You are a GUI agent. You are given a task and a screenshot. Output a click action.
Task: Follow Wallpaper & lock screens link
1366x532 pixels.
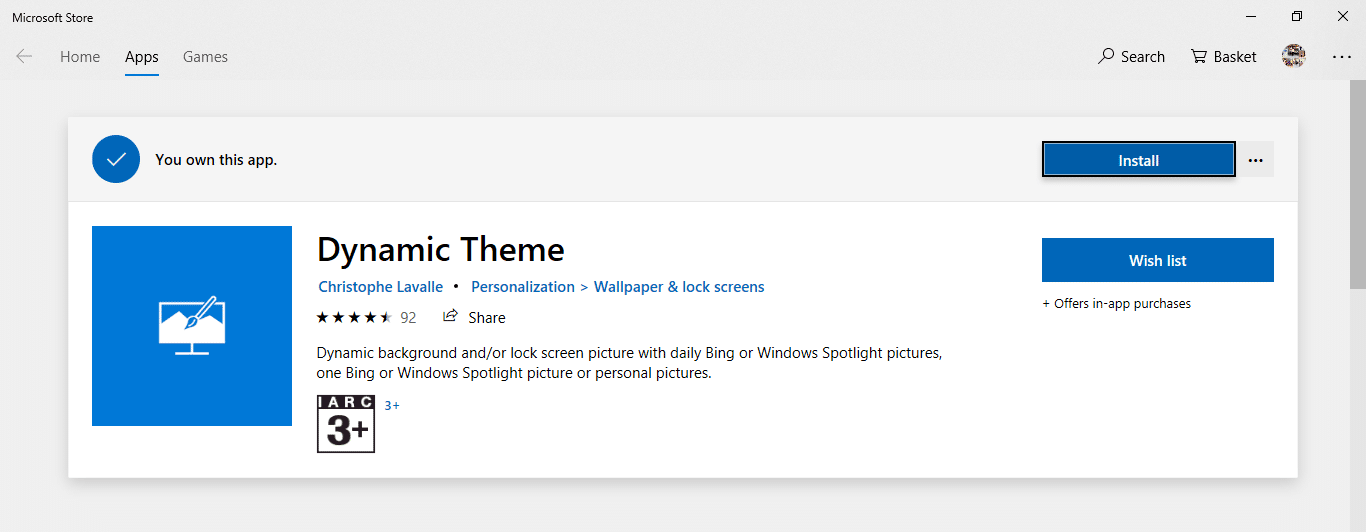[x=679, y=287]
